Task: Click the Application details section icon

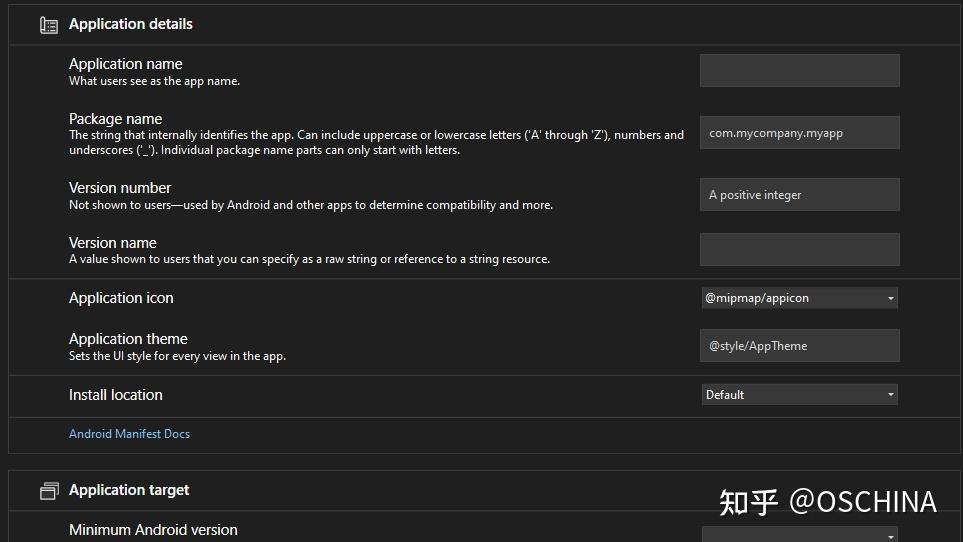Action: point(49,25)
